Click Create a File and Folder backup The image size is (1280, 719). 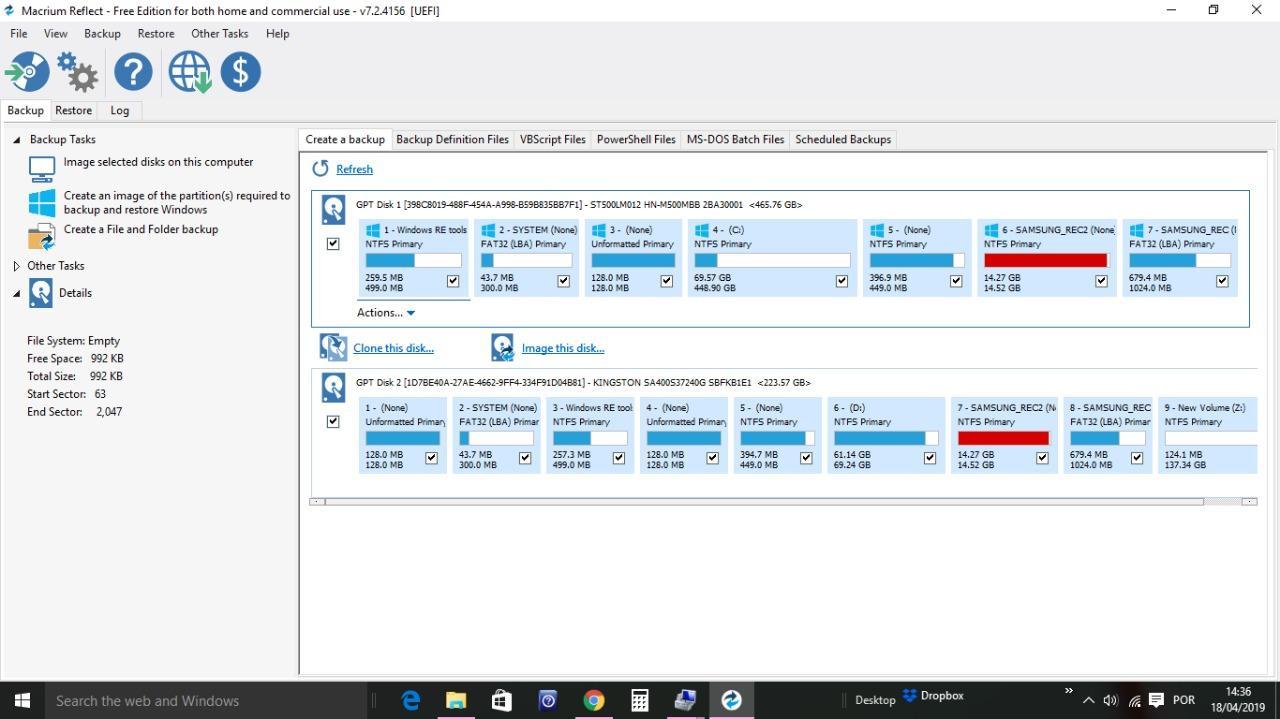coord(141,229)
